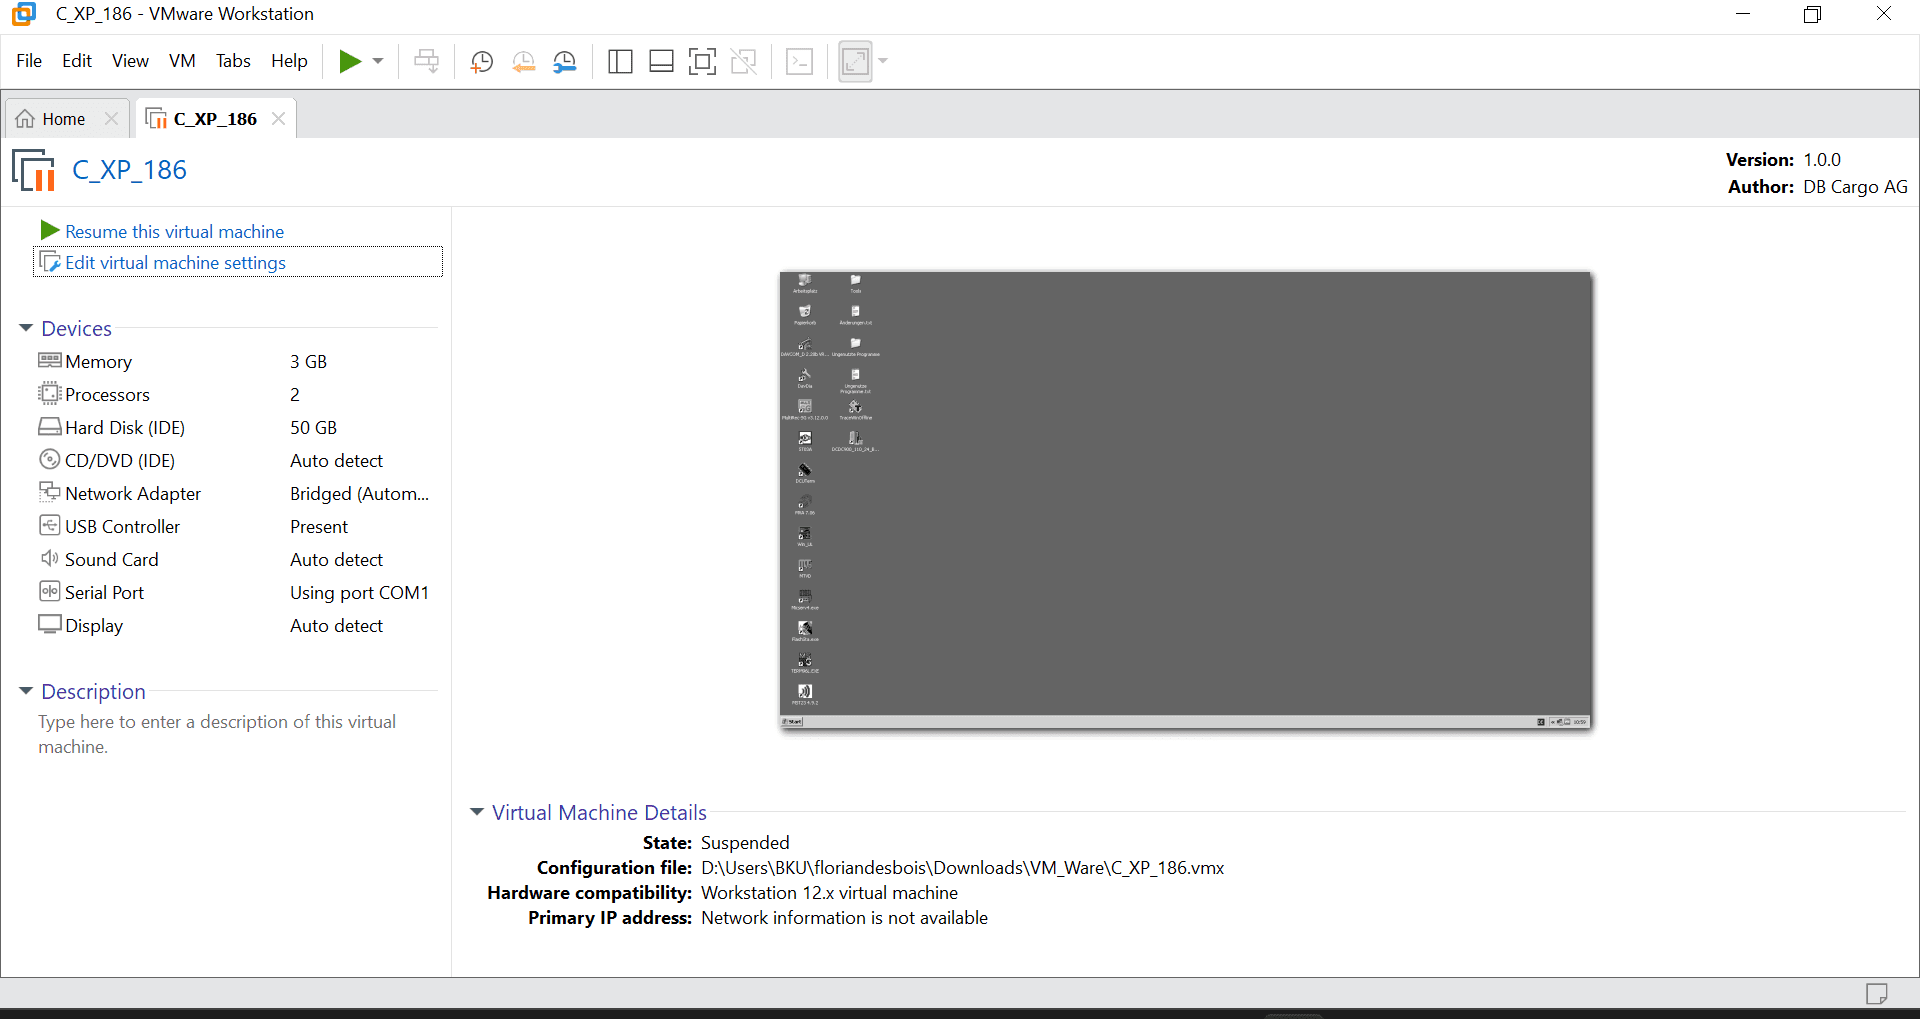Close the Home tab
This screenshot has width=1920, height=1019.
point(112,119)
